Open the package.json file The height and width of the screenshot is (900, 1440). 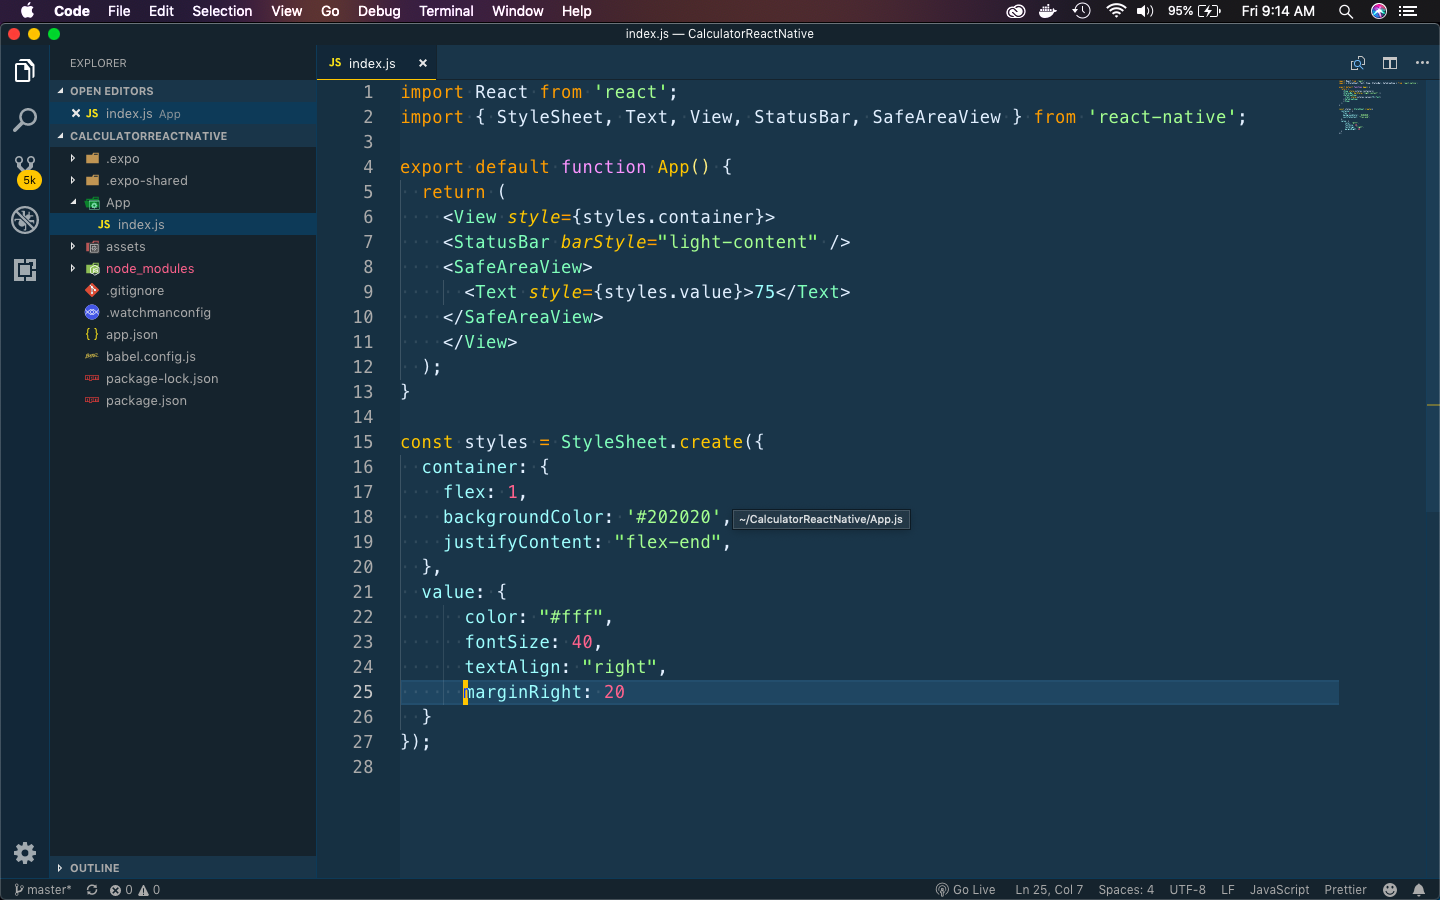tap(183, 400)
